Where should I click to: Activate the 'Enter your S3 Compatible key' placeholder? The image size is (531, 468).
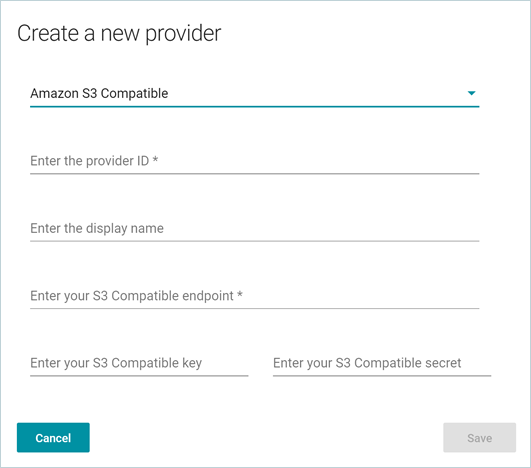(116, 363)
